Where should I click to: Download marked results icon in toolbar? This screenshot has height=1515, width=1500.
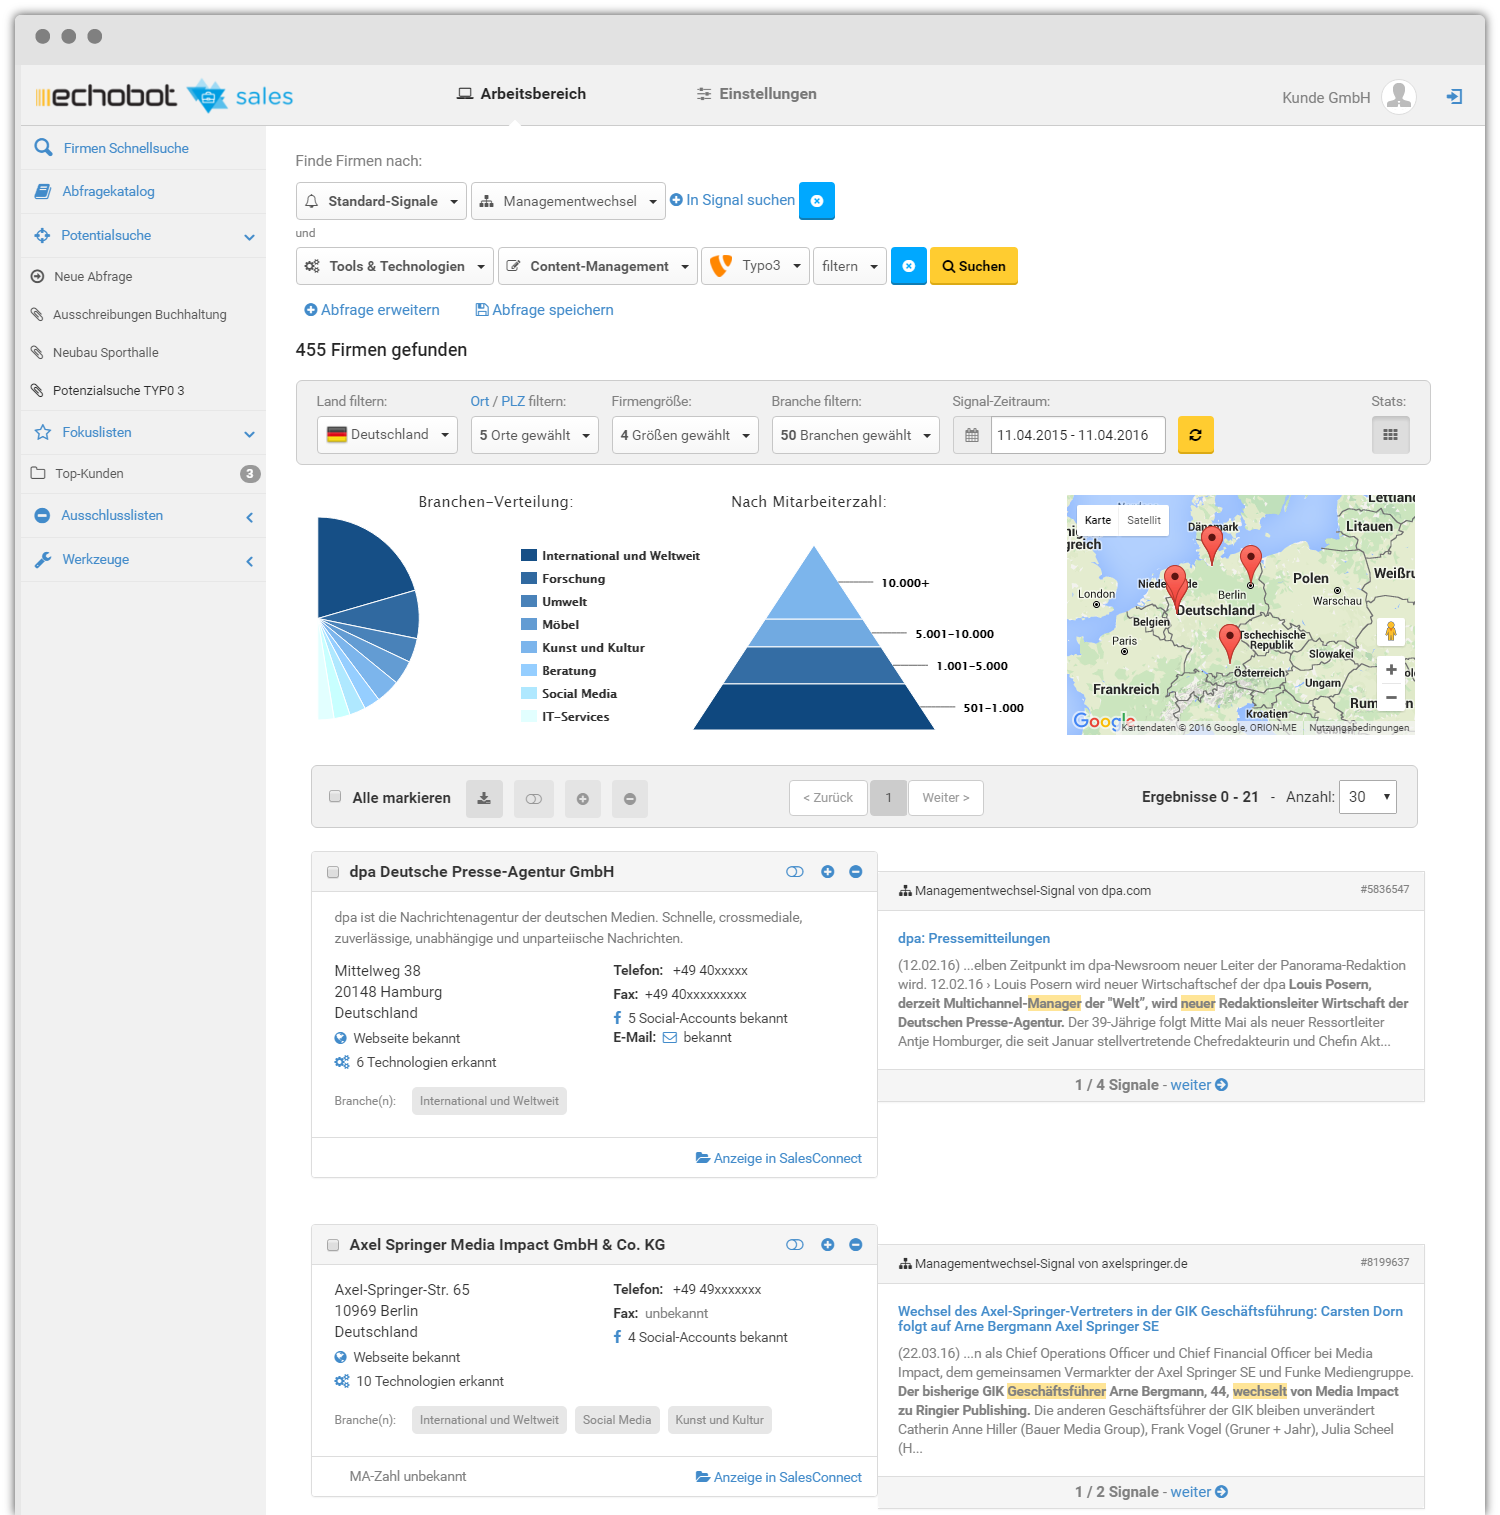coord(484,798)
